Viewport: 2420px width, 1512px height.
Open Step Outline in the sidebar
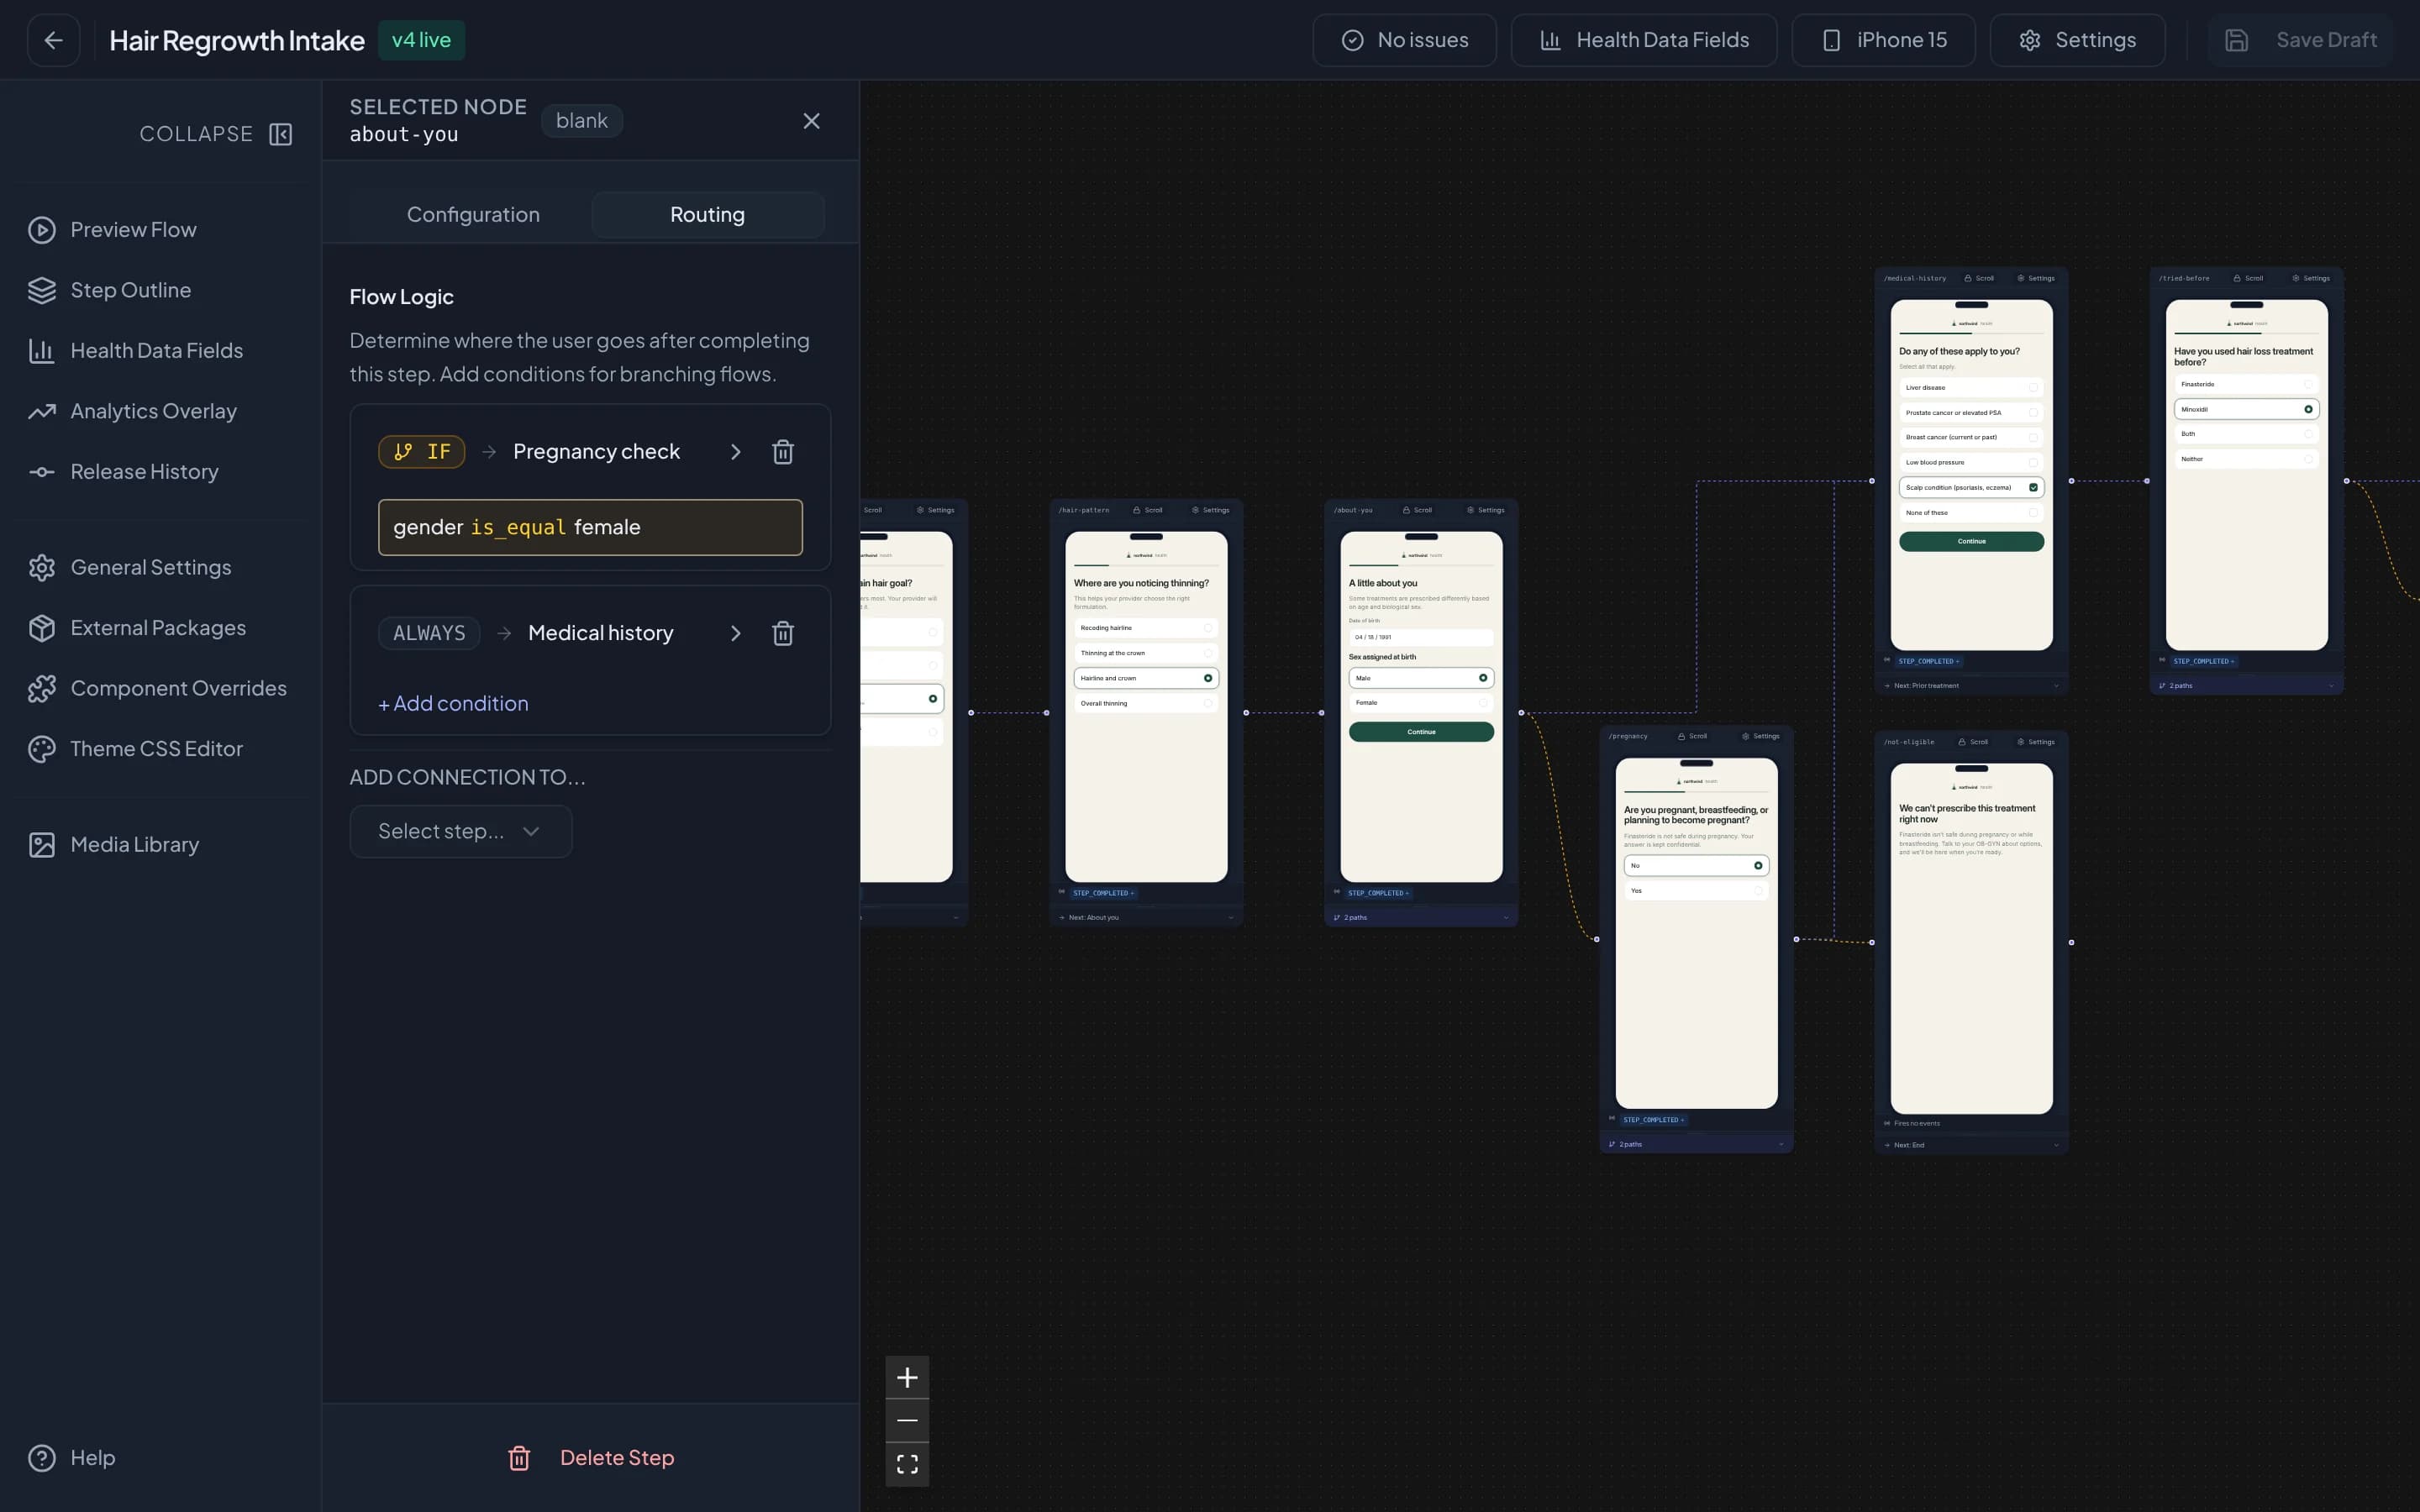(x=109, y=290)
